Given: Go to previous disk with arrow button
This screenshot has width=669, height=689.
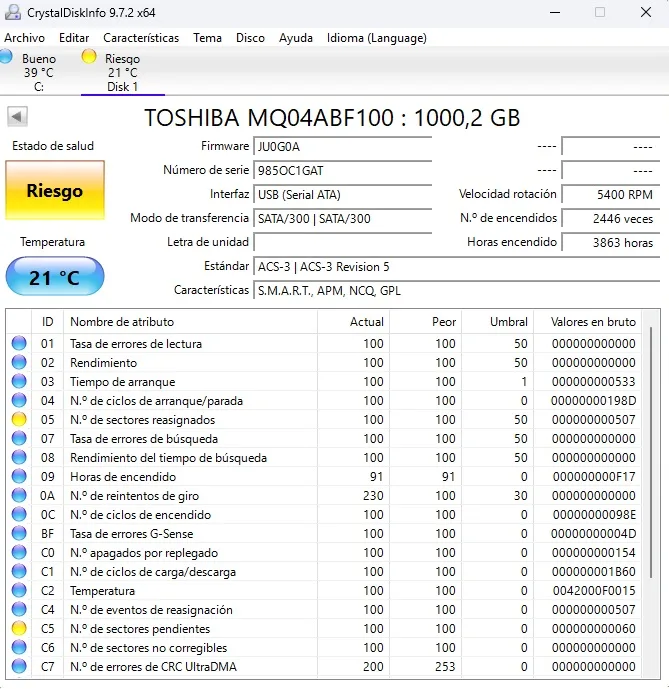Looking at the screenshot, I should click(x=17, y=117).
